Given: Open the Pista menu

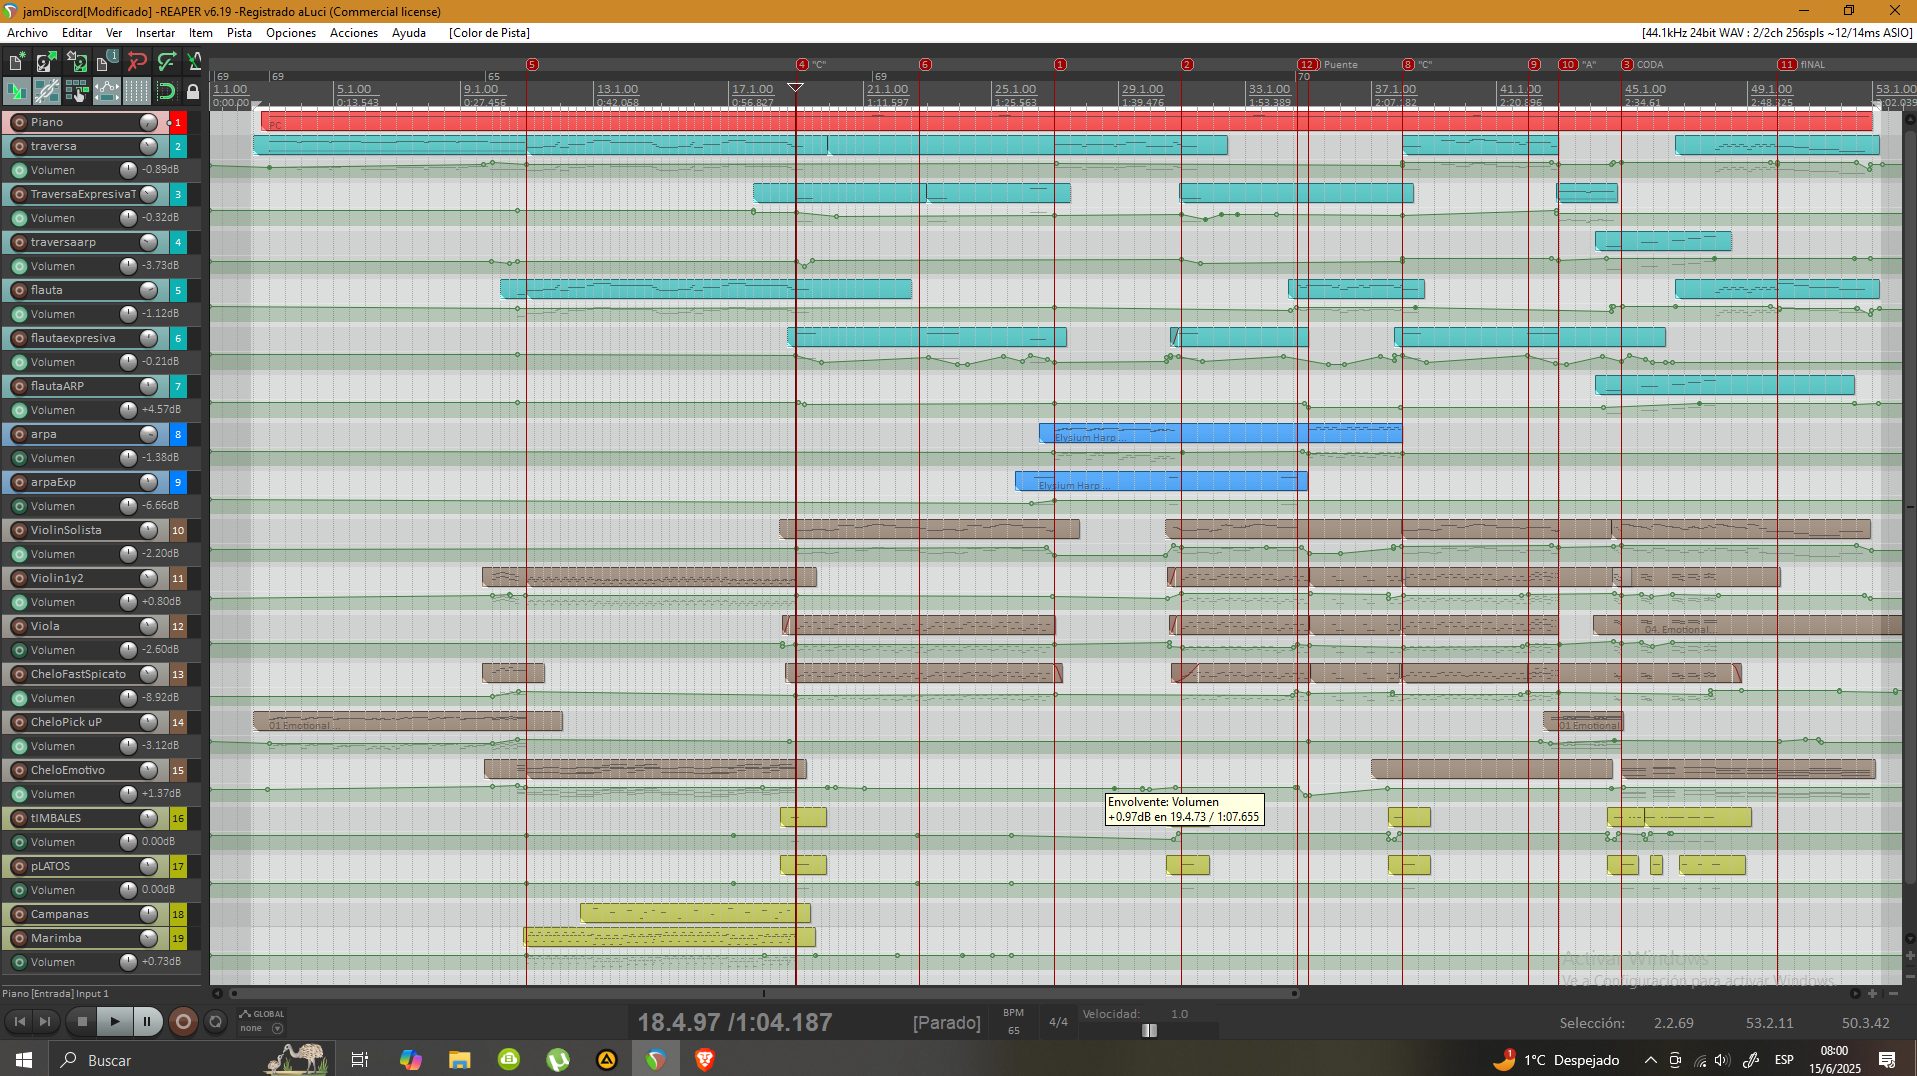Looking at the screenshot, I should point(239,33).
